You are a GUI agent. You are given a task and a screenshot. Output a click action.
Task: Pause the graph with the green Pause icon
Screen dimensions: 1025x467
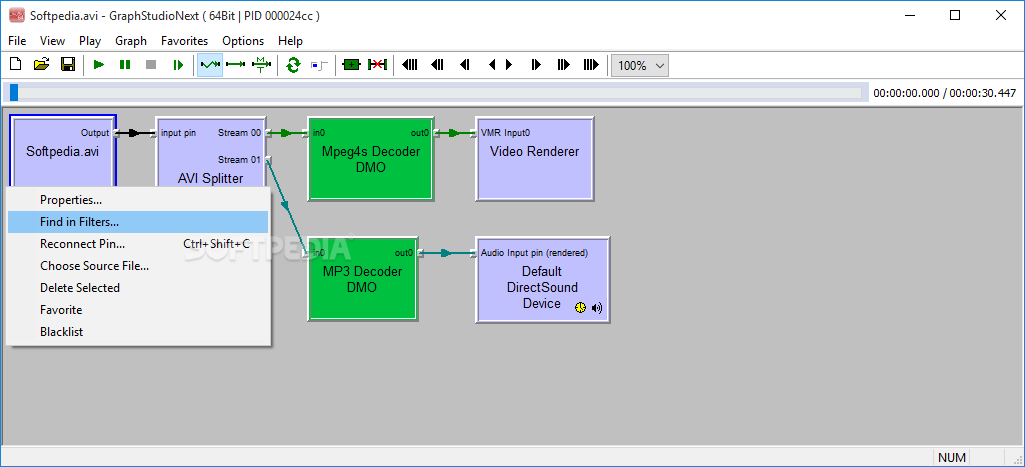125,65
